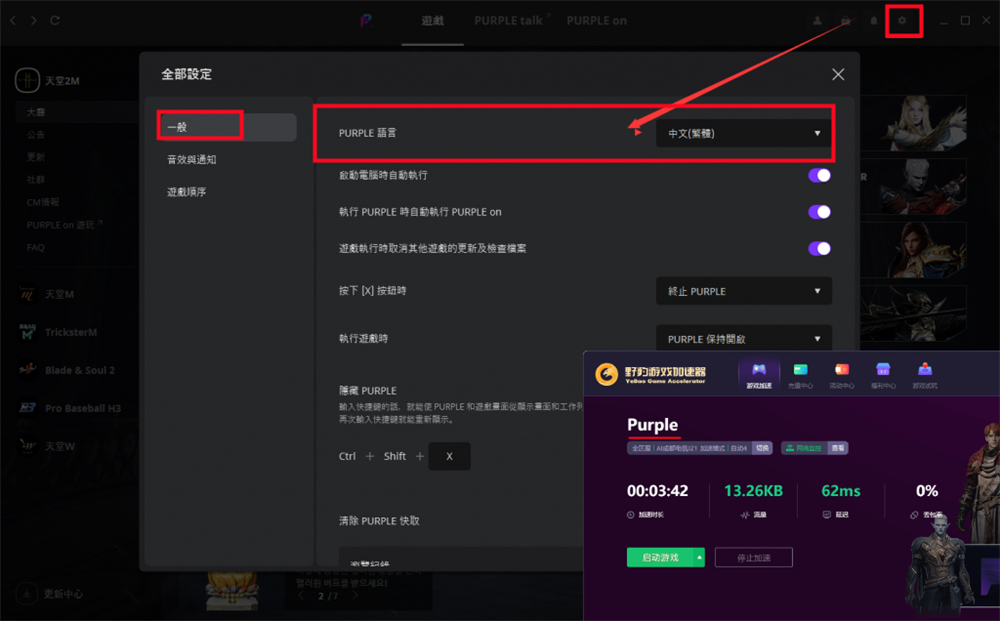Toggle 遊戲執行時取消其他遊戲的更新 switch
This screenshot has width=1000, height=621.
[x=820, y=249]
